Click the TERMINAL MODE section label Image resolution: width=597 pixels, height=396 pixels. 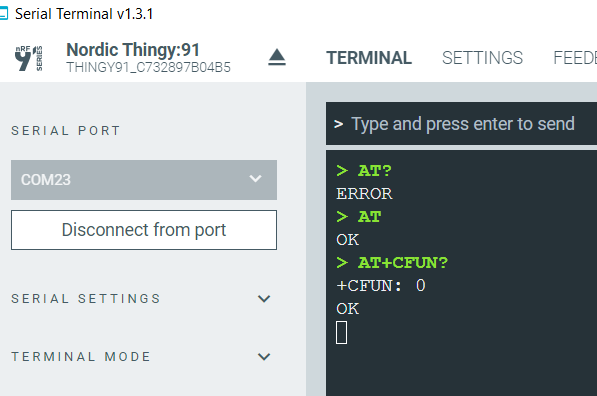coord(81,357)
